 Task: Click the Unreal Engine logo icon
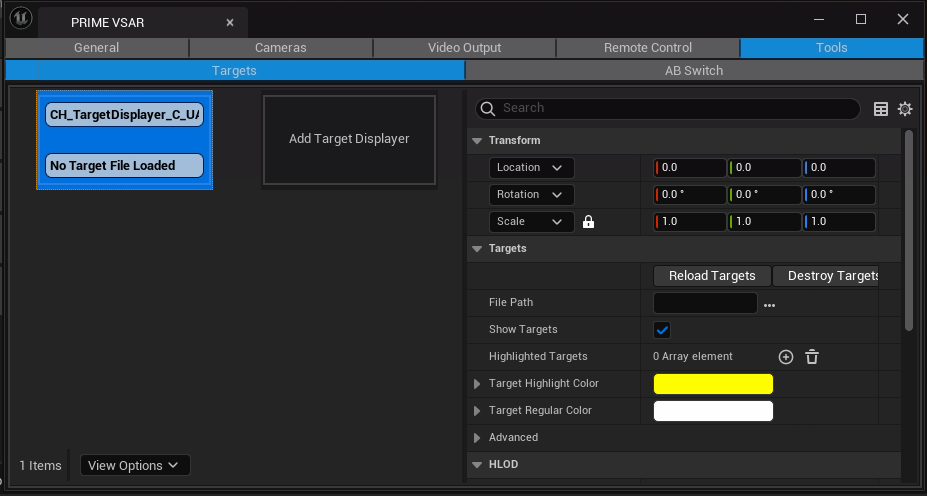pyautogui.click(x=21, y=18)
